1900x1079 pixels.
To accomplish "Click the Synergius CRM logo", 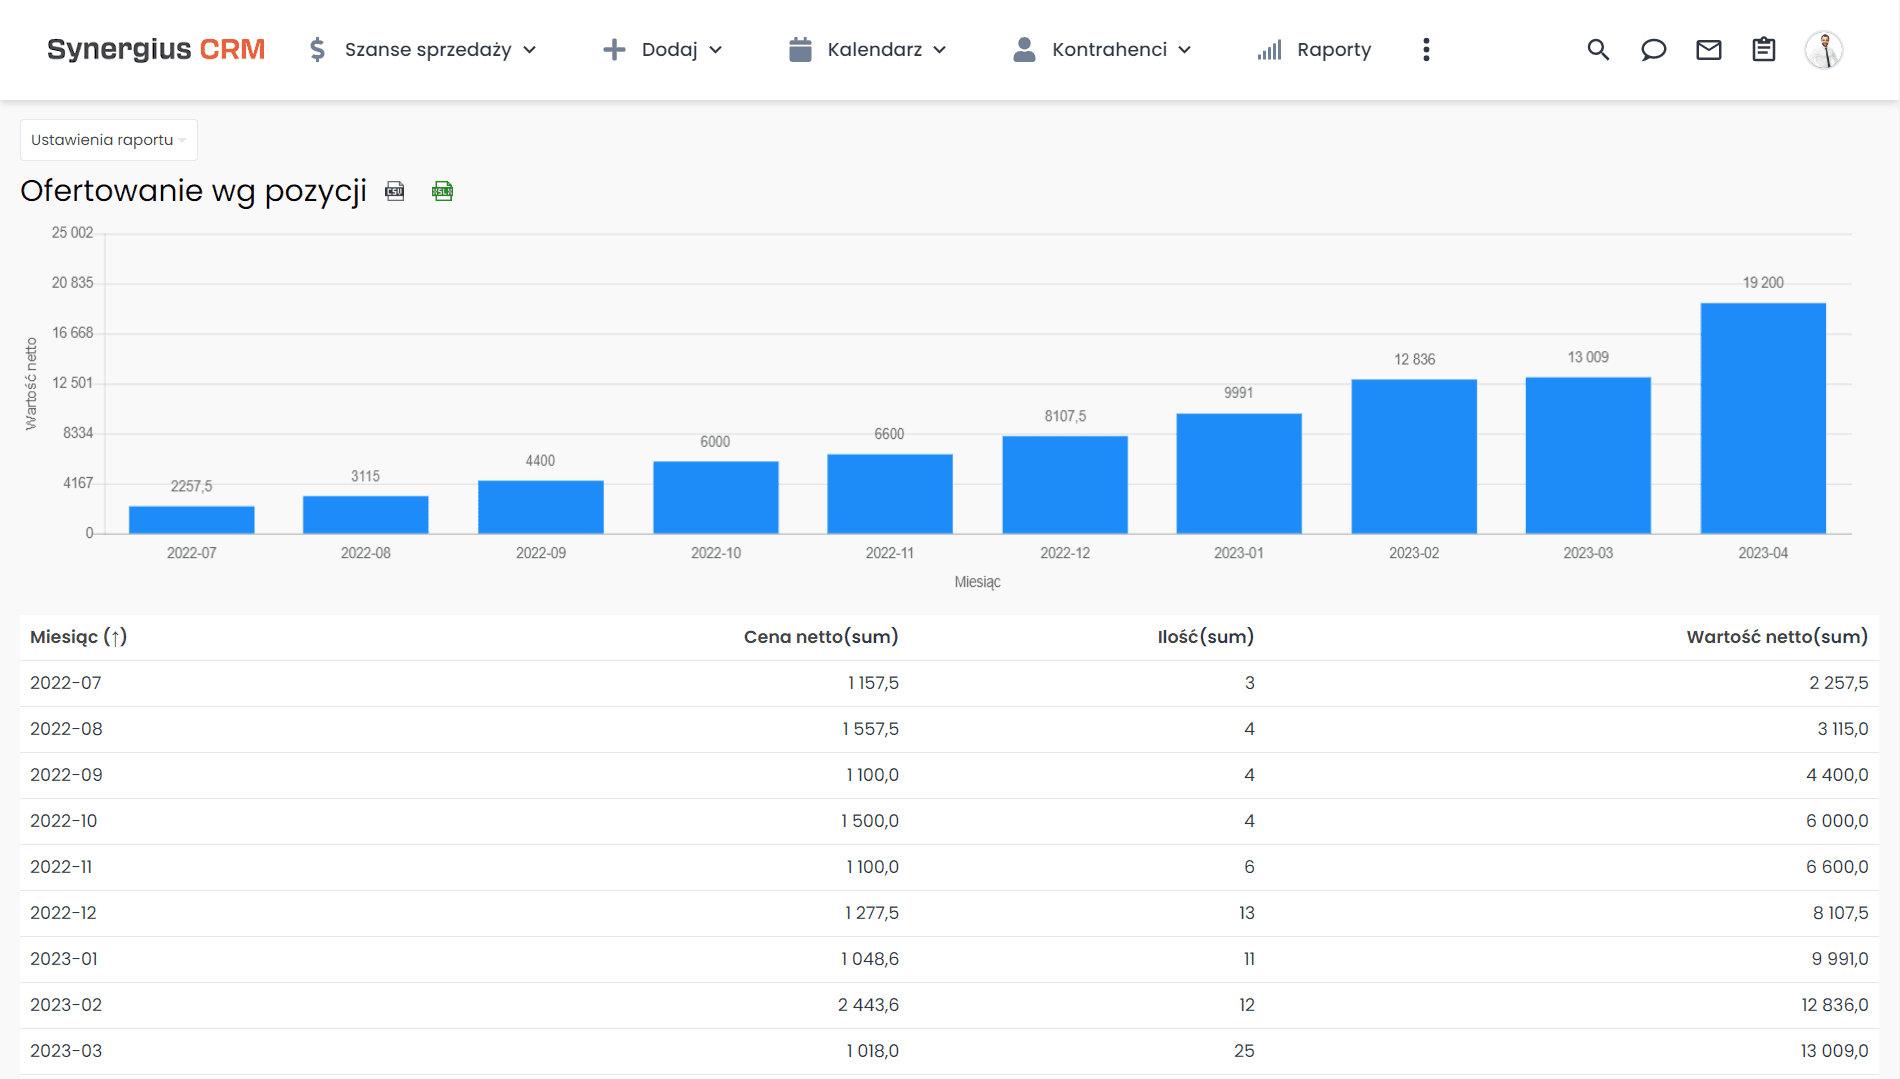I will [x=156, y=50].
